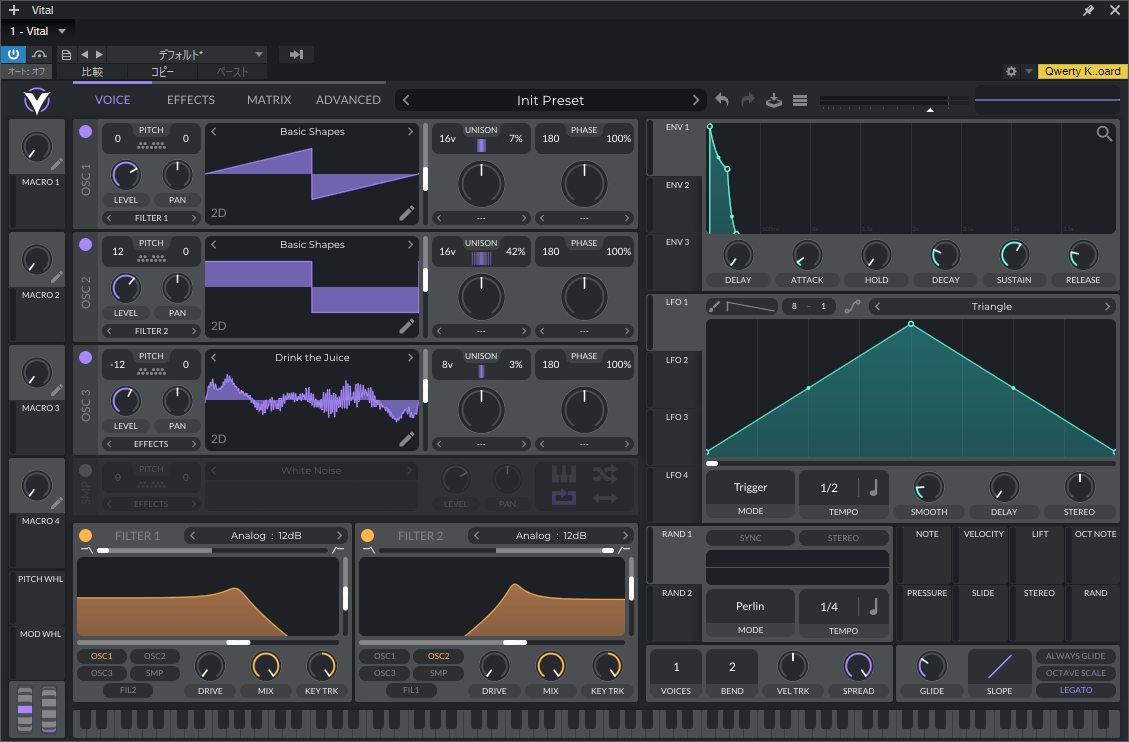The width and height of the screenshot is (1129, 742).
Task: Toggle OSC2 input on Filter 1
Action: pyautogui.click(x=155, y=656)
